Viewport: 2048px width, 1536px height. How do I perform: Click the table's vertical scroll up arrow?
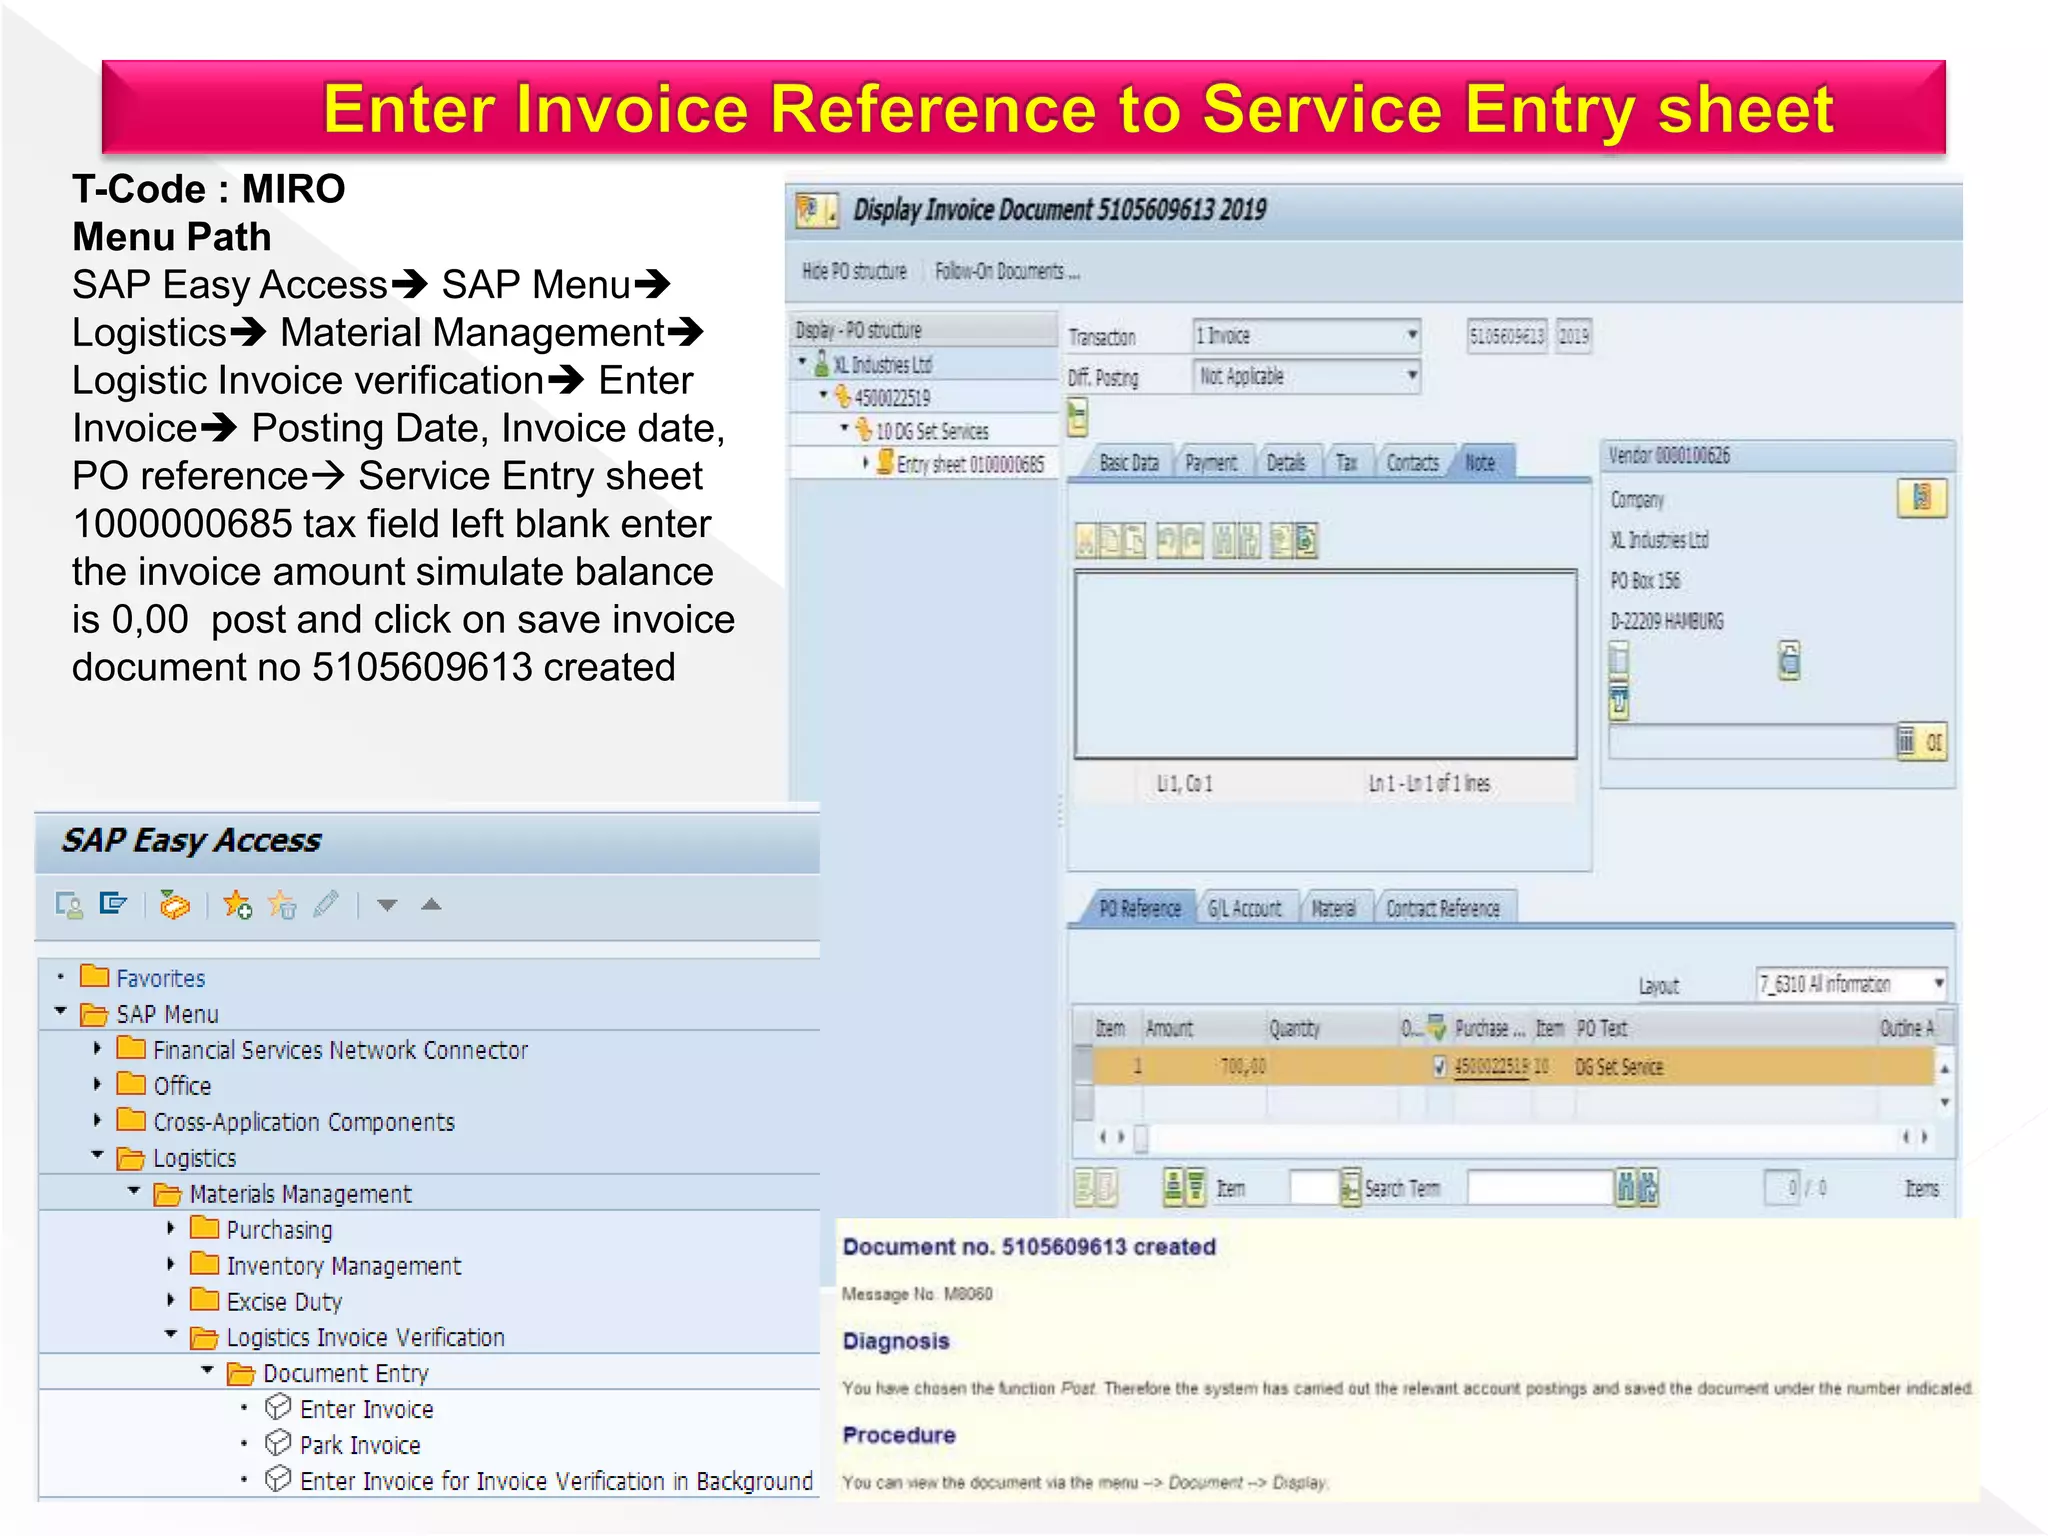1944,1069
